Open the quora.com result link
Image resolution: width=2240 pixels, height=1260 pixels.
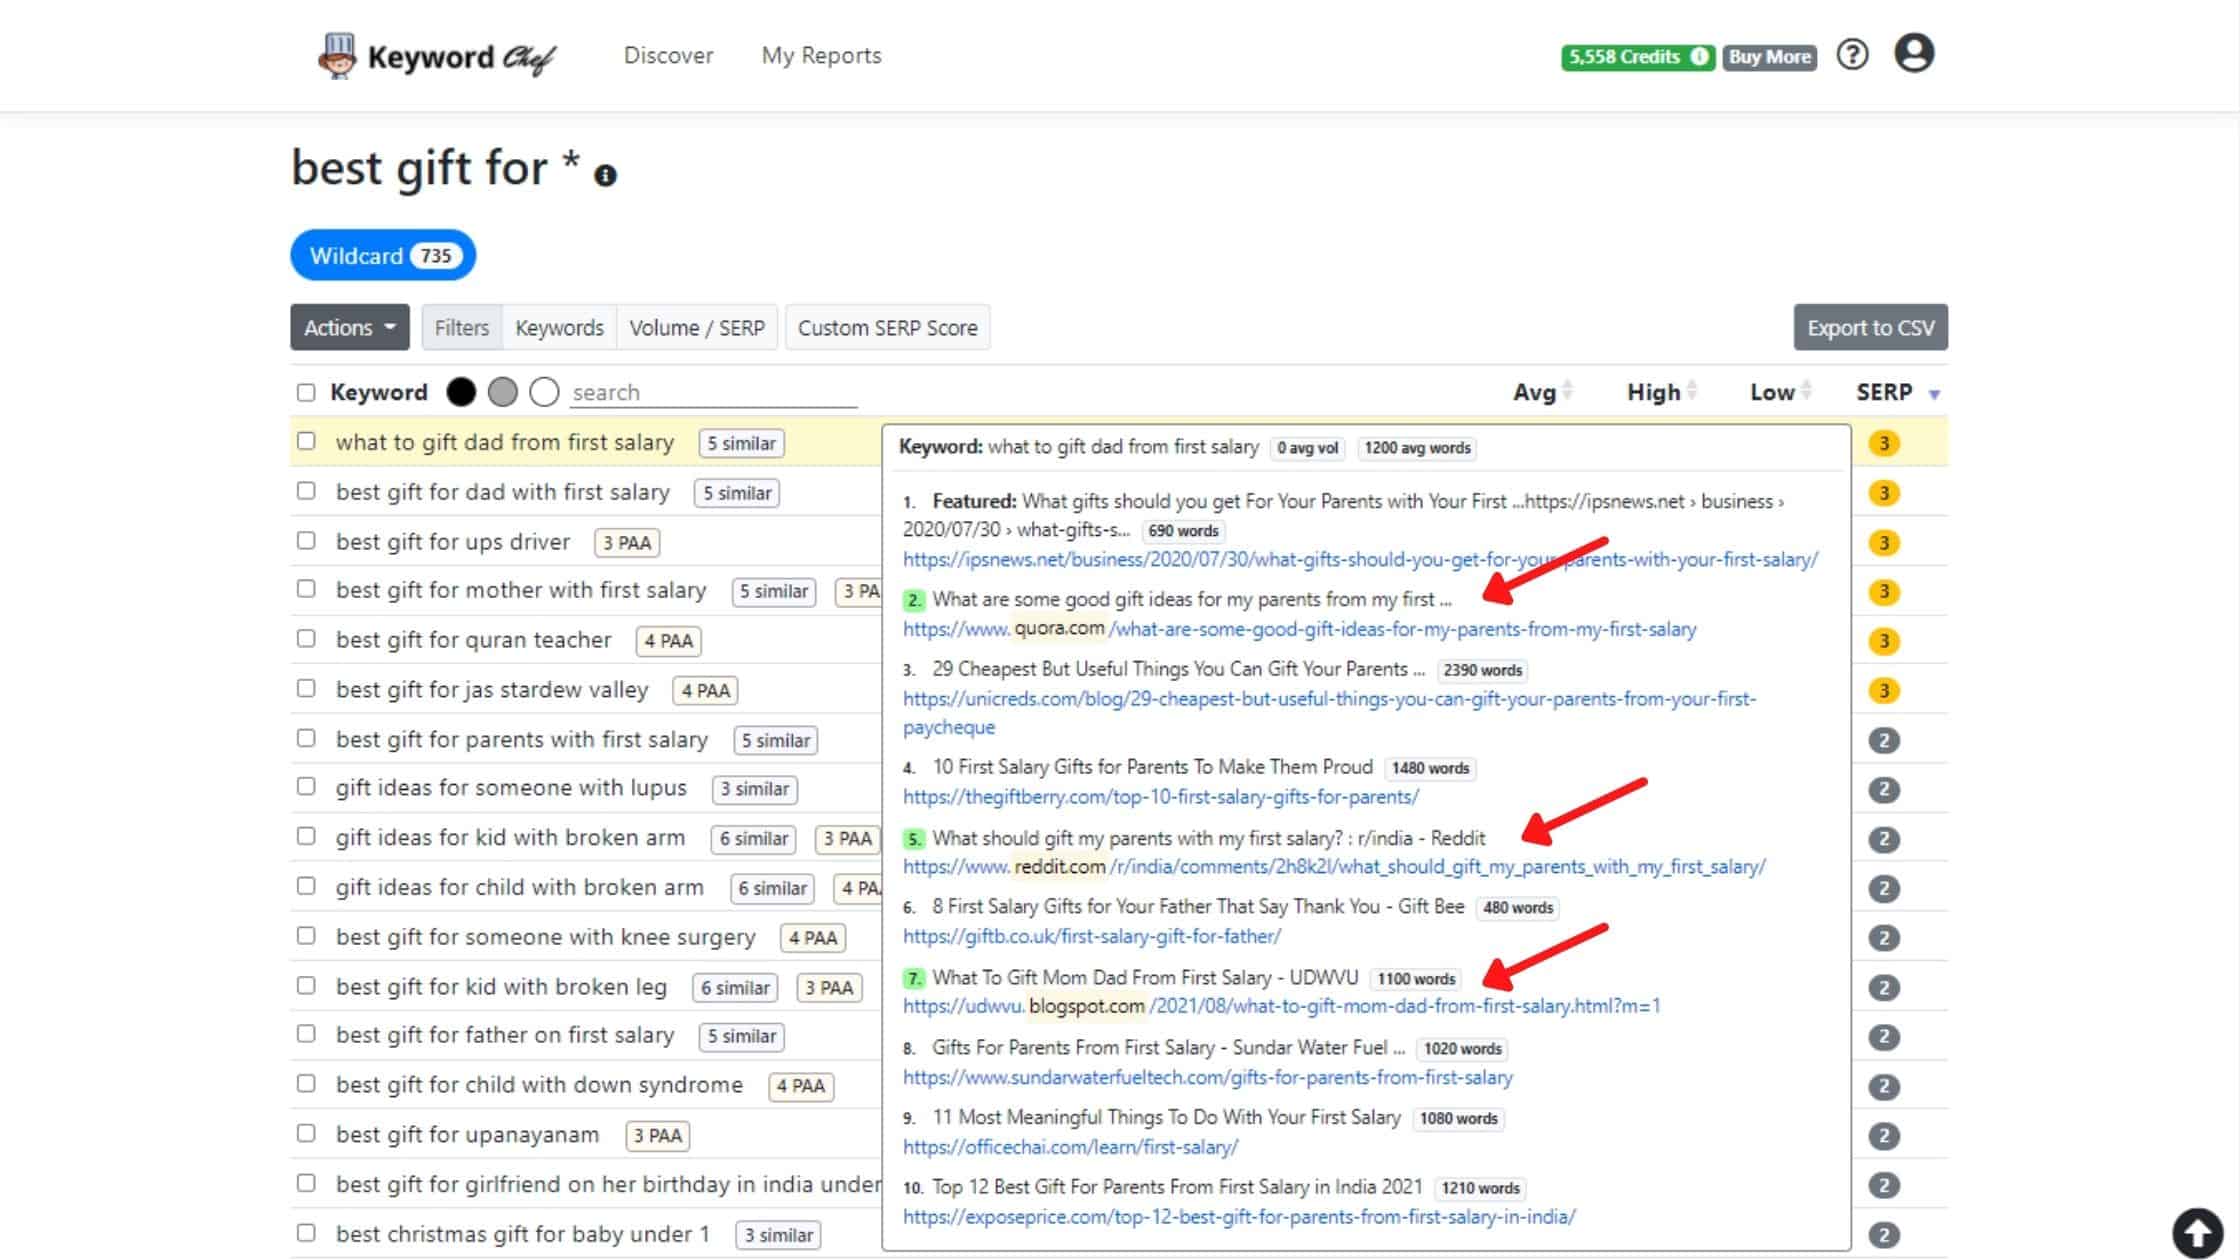(1299, 629)
